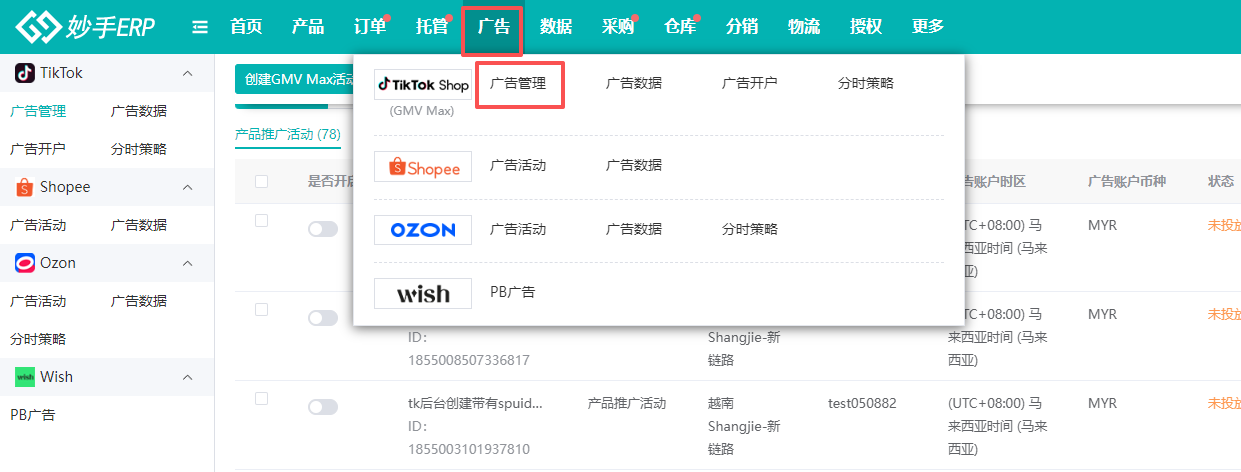Open the 产品 top menu

point(308,27)
